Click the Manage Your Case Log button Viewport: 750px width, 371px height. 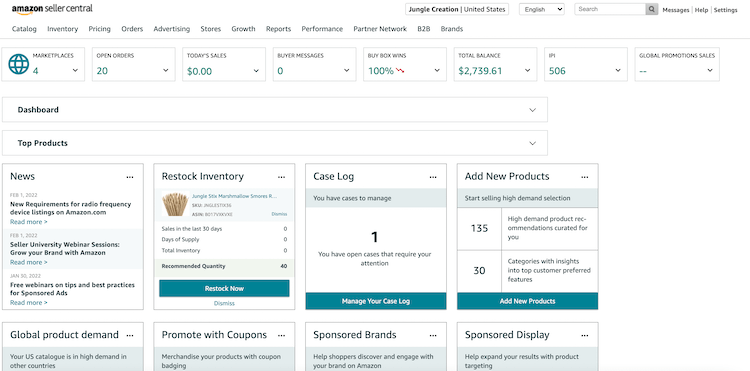[376, 301]
